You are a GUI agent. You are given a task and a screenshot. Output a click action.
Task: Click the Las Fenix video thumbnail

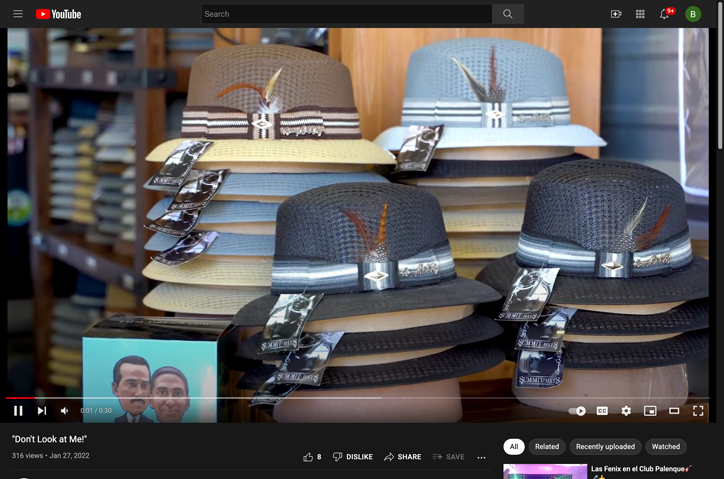click(x=545, y=472)
